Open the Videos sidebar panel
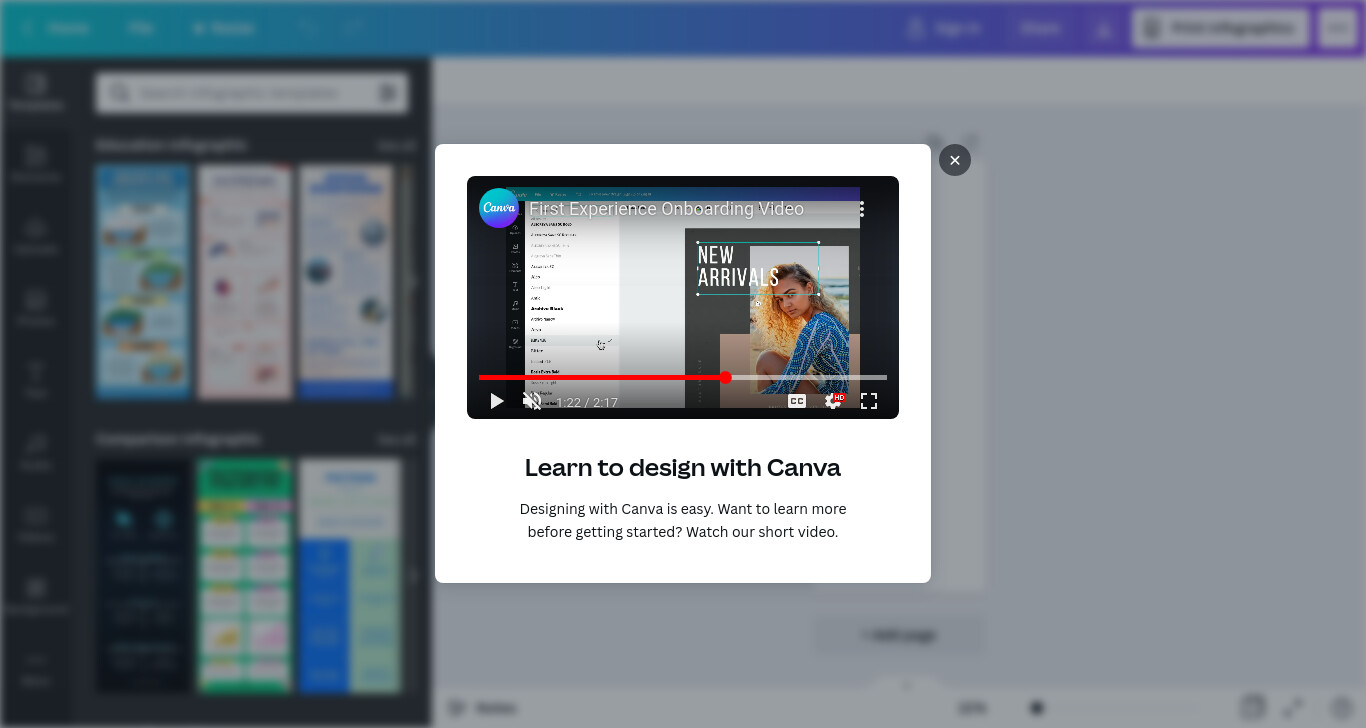The width and height of the screenshot is (1366, 728). coord(36,524)
